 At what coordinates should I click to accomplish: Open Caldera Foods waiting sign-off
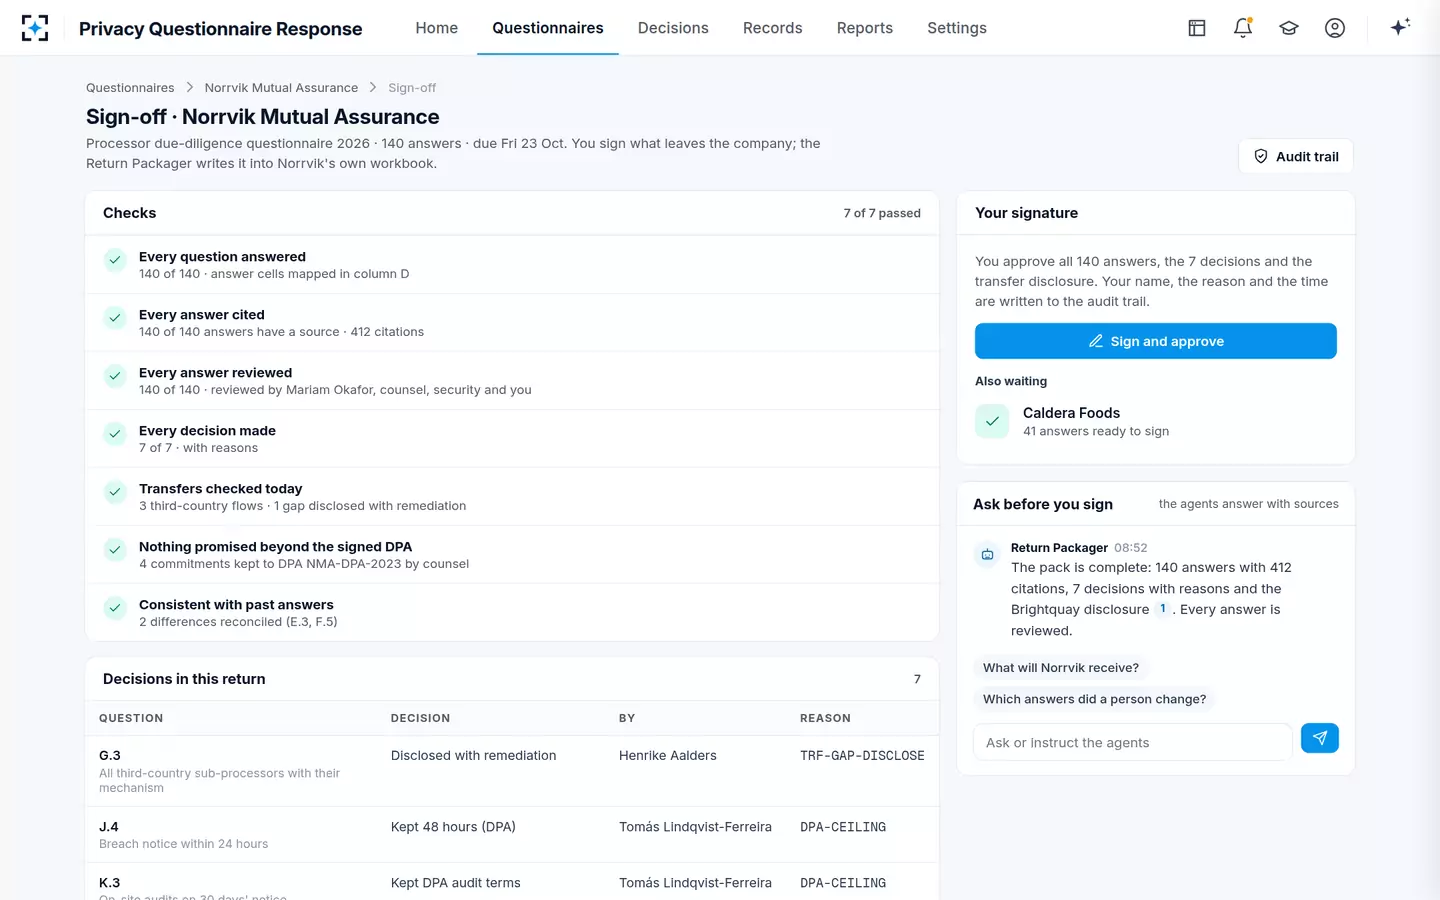(1156, 421)
